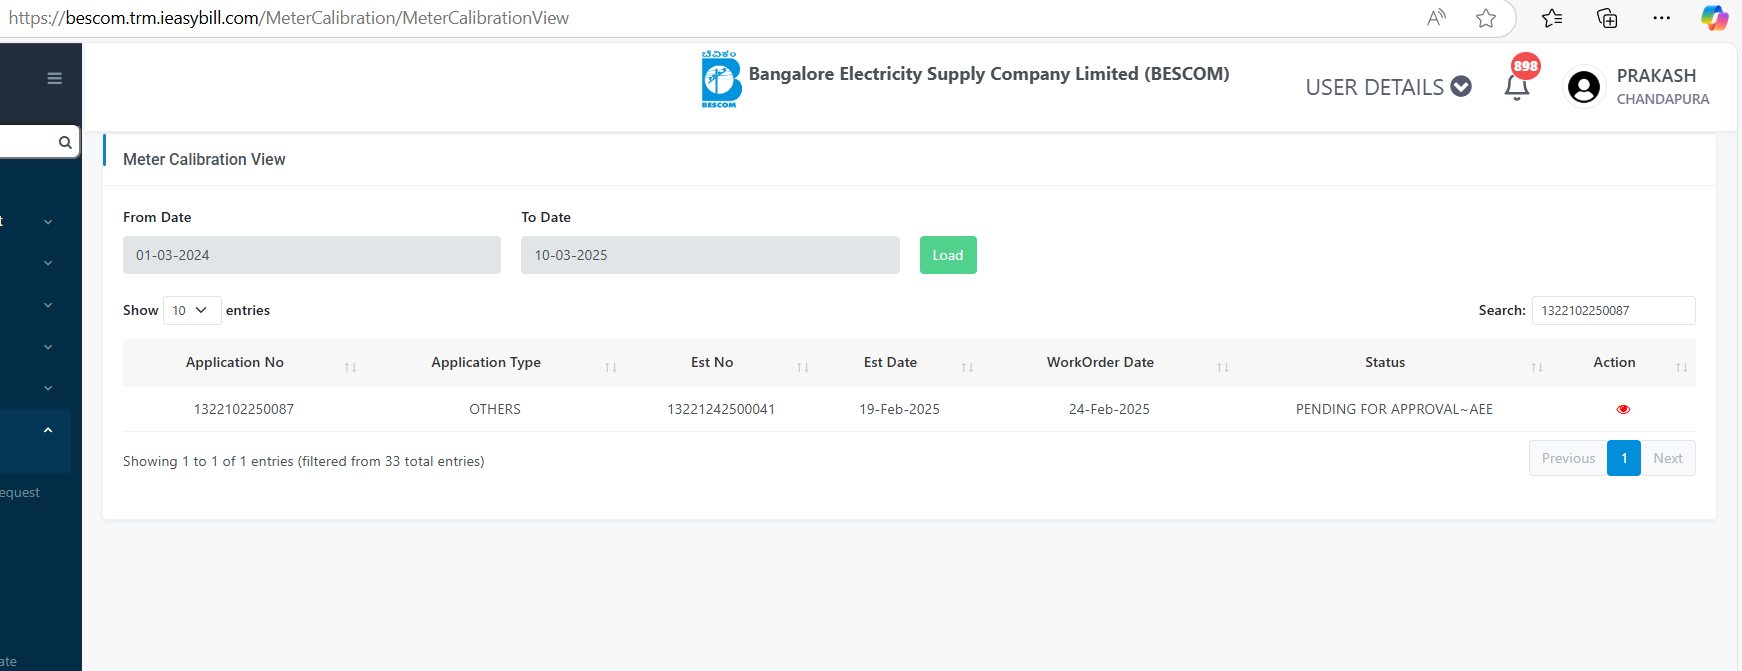
Task: Click the green Load button
Action: [x=948, y=255]
